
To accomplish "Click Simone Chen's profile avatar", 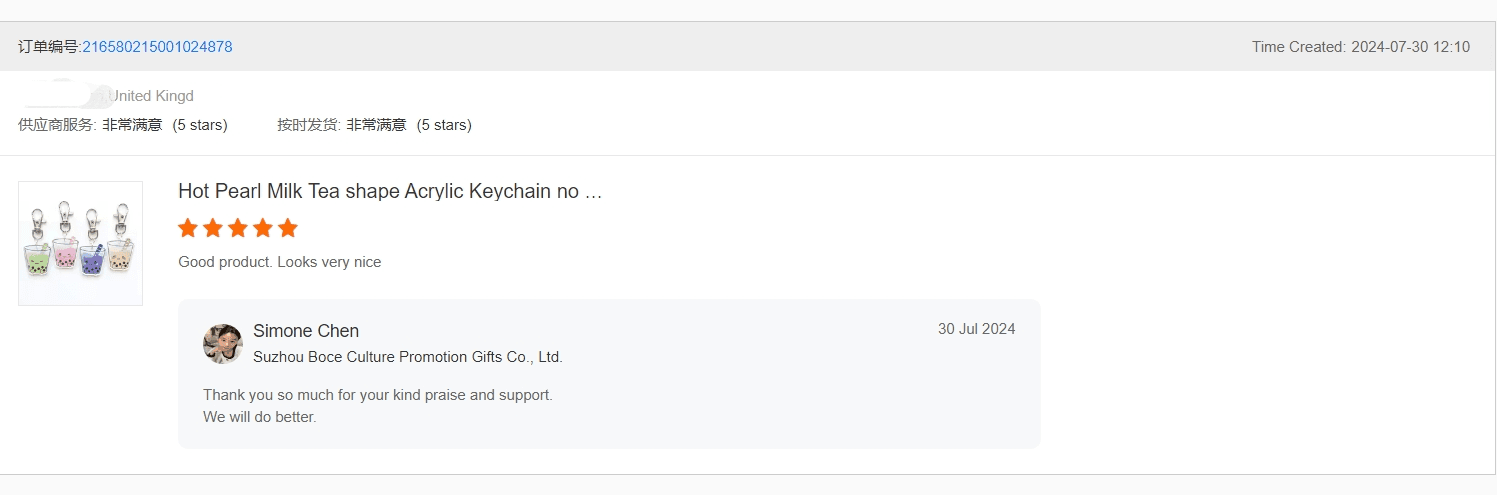I will [222, 343].
